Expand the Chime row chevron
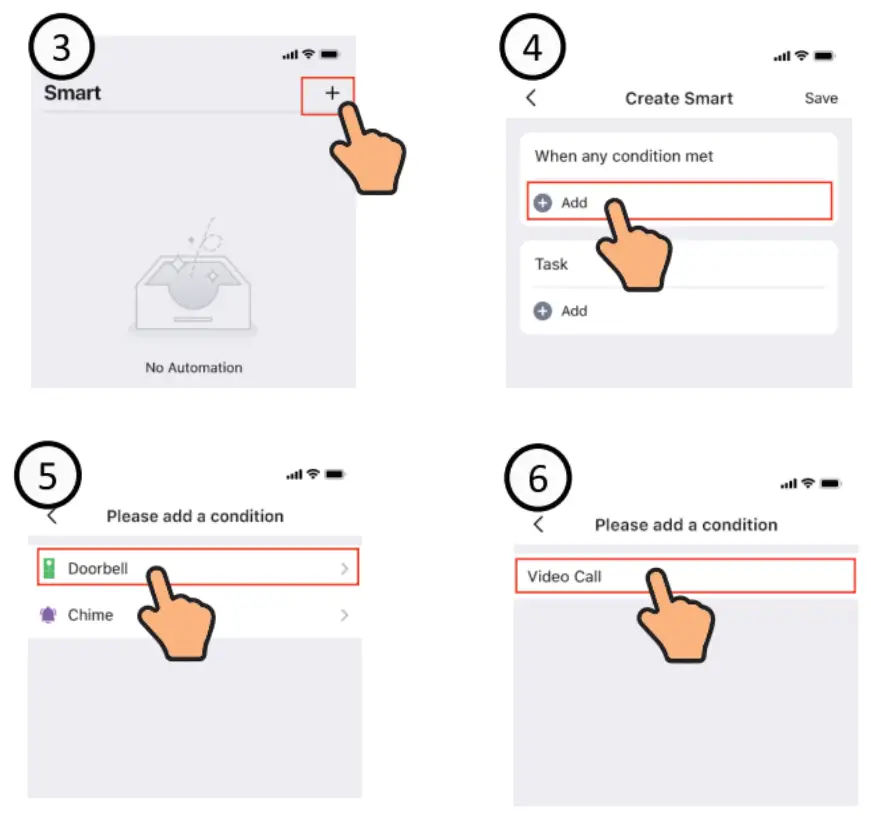 344,615
